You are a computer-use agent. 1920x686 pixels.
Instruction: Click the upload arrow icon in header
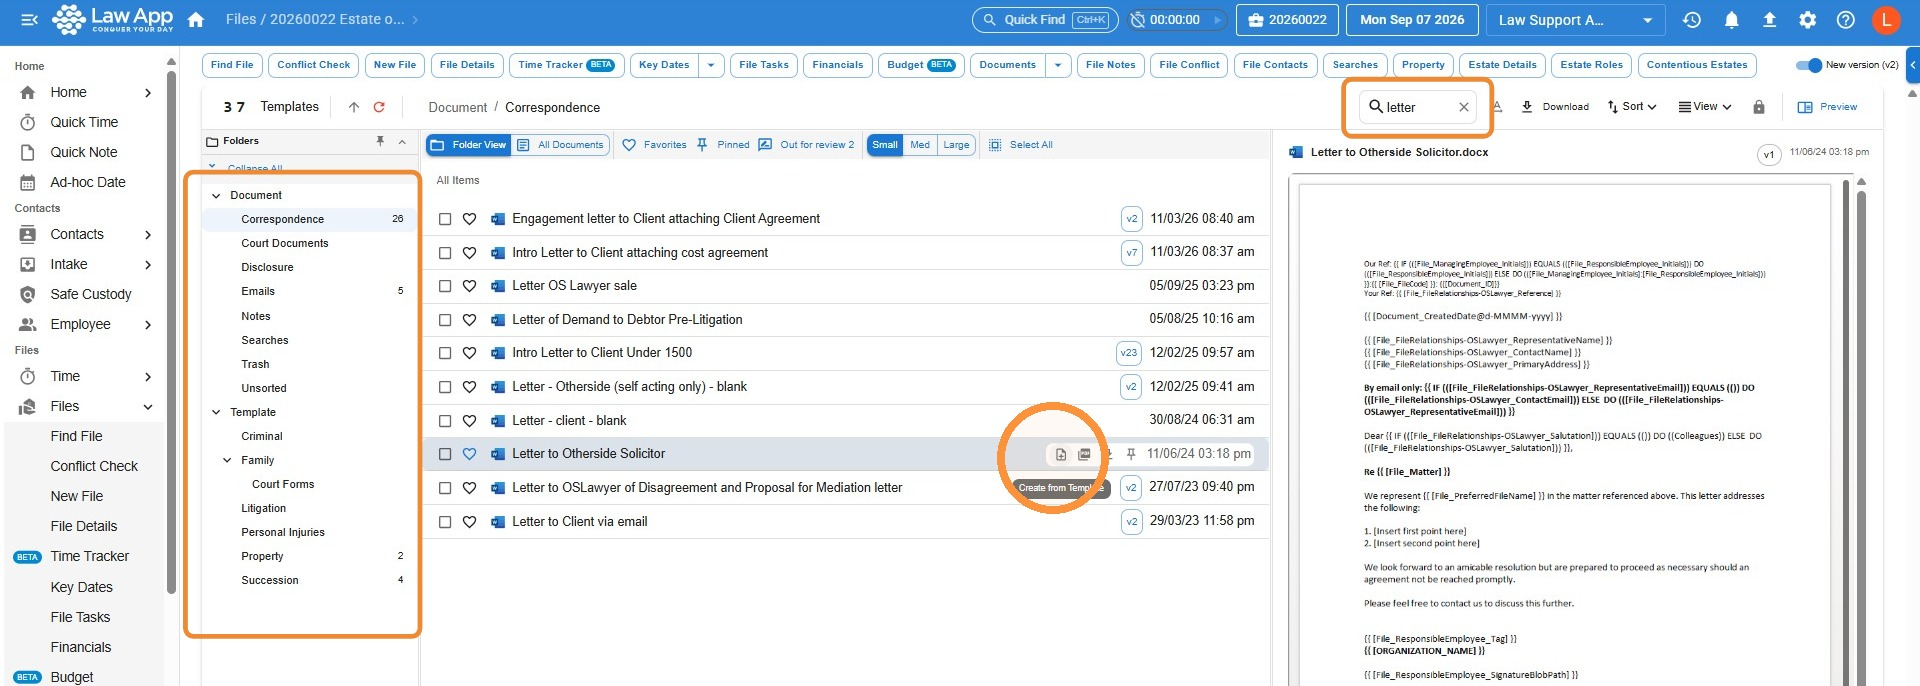click(x=1769, y=19)
